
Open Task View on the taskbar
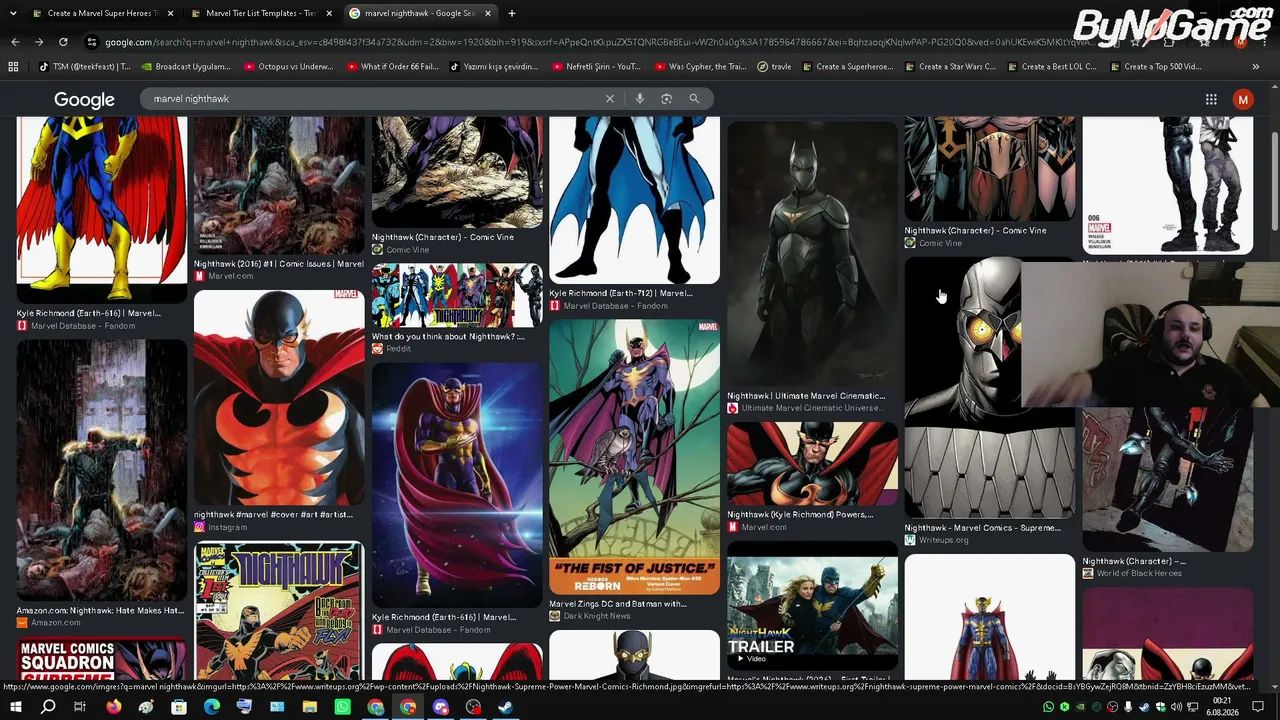click(80, 707)
